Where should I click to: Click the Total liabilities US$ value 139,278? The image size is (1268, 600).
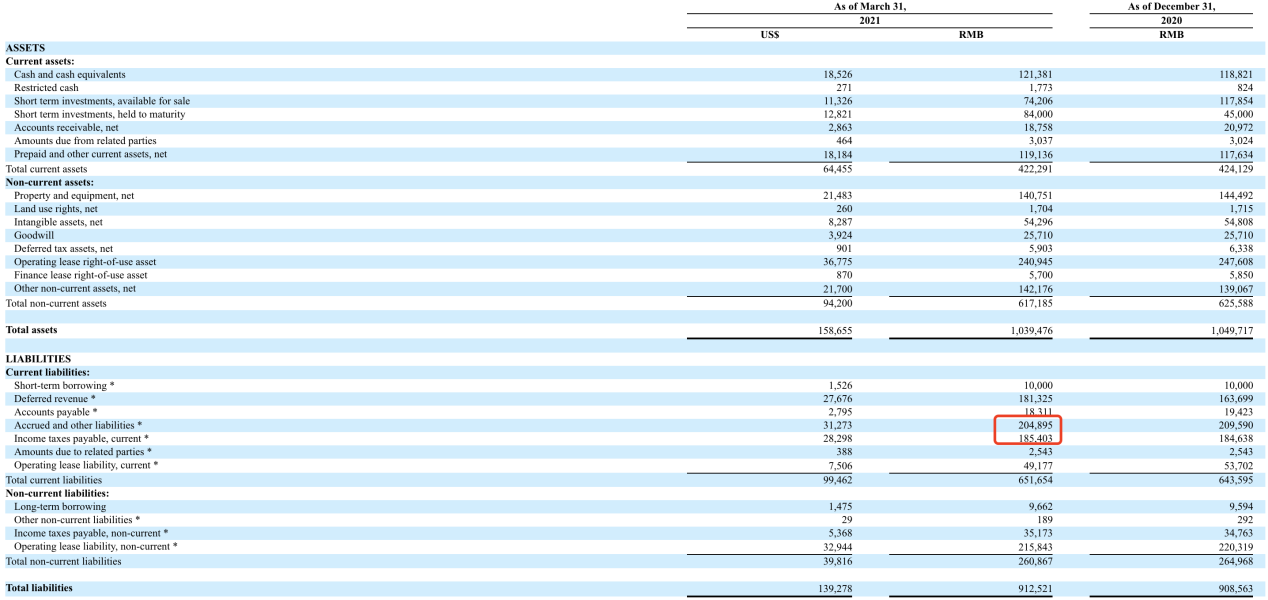click(832, 588)
